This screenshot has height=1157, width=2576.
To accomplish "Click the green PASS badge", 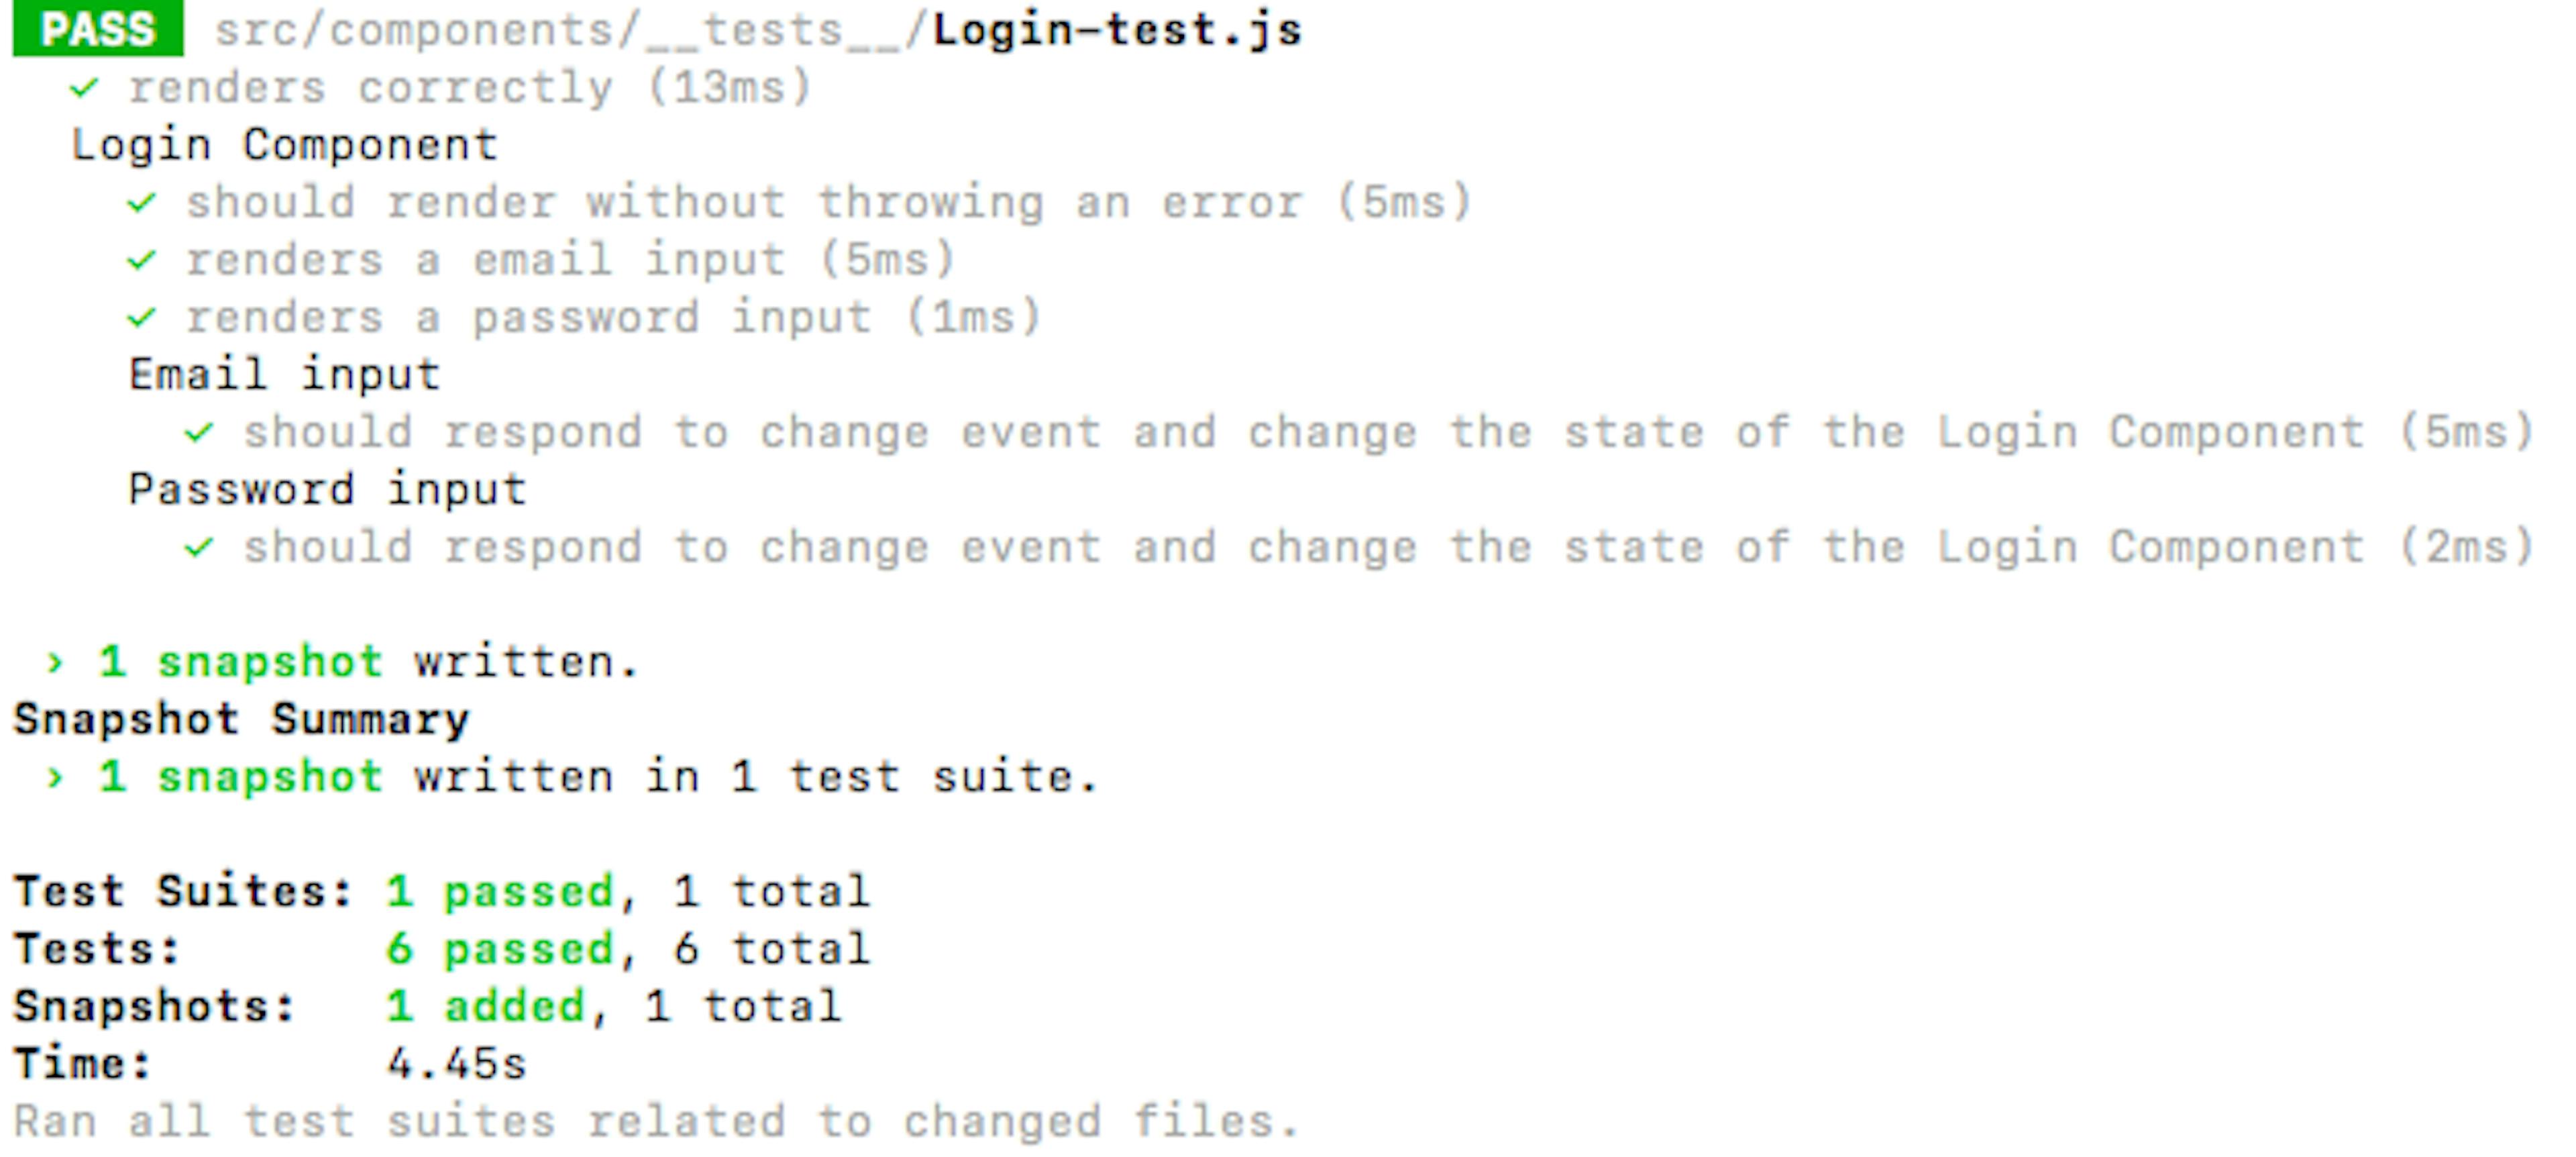I will point(97,29).
